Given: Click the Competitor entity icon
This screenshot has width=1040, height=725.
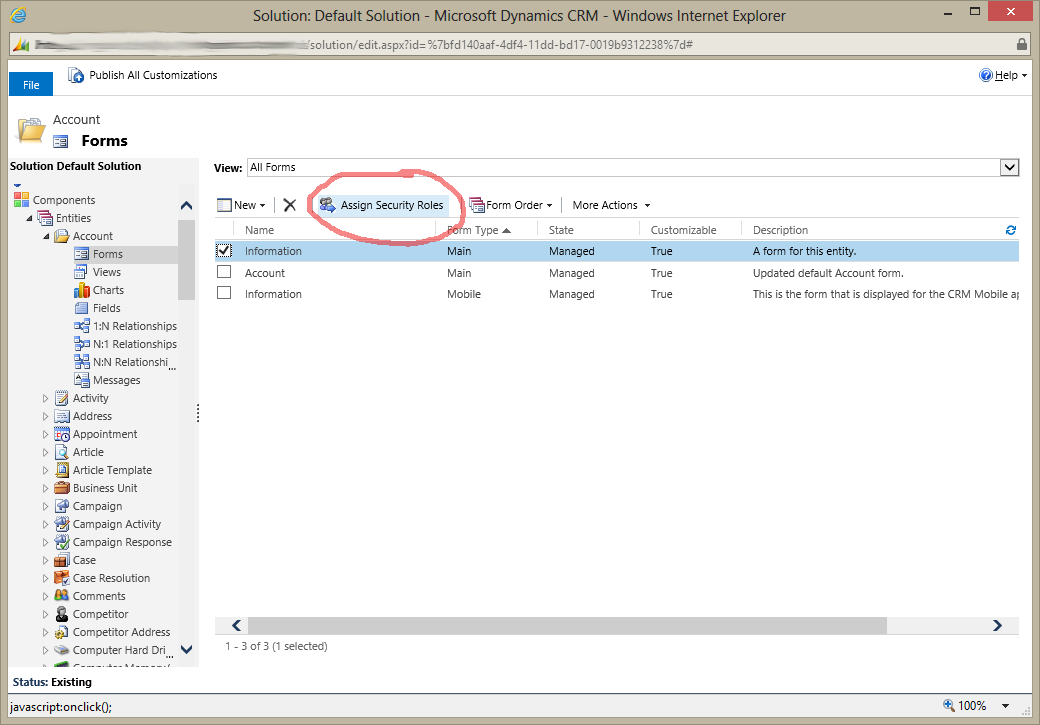Looking at the screenshot, I should [62, 614].
